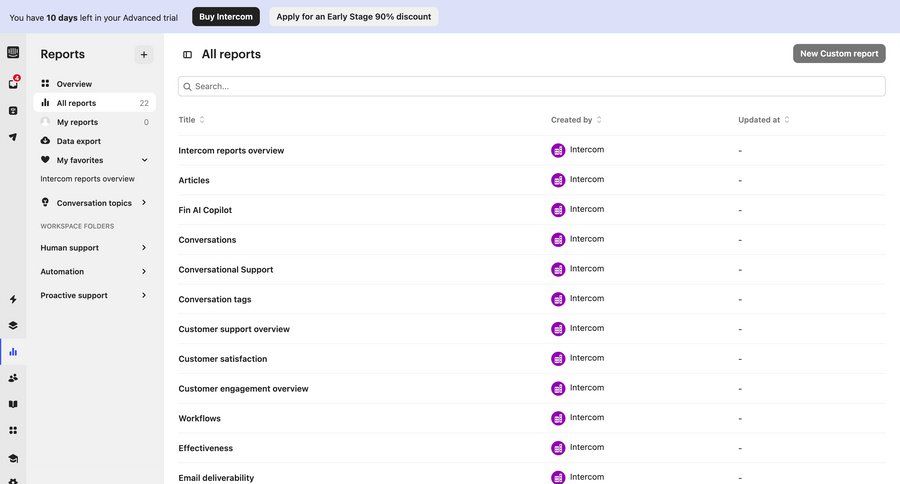Focus the reports Search field

(x=532, y=86)
